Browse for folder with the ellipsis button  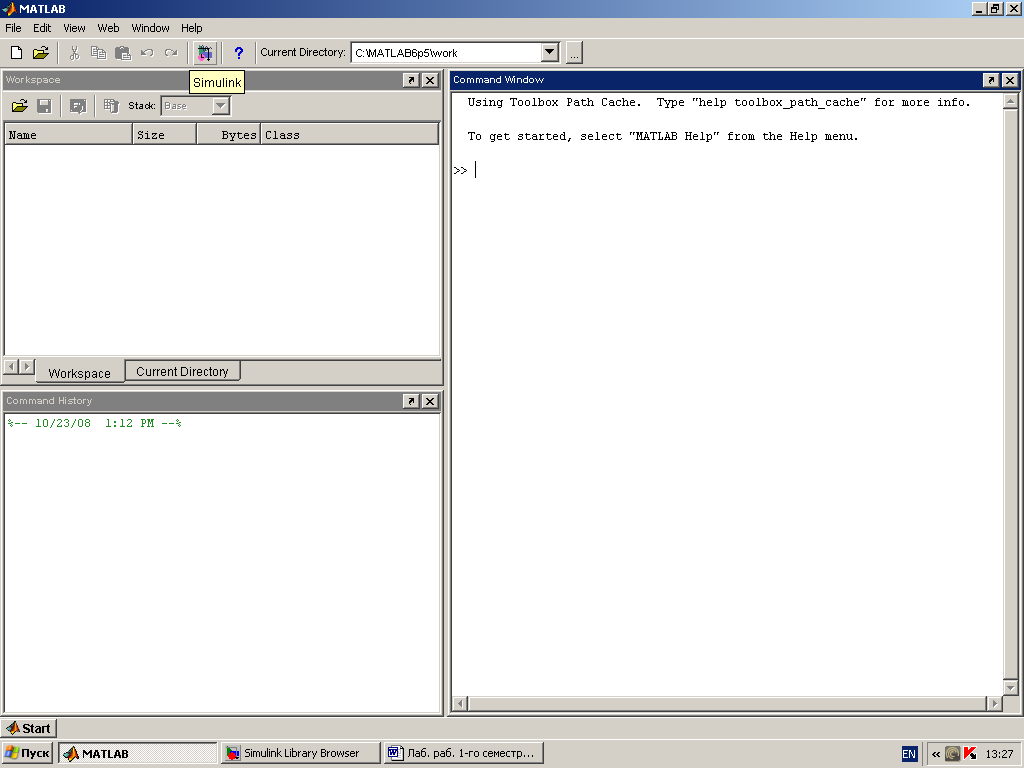574,53
